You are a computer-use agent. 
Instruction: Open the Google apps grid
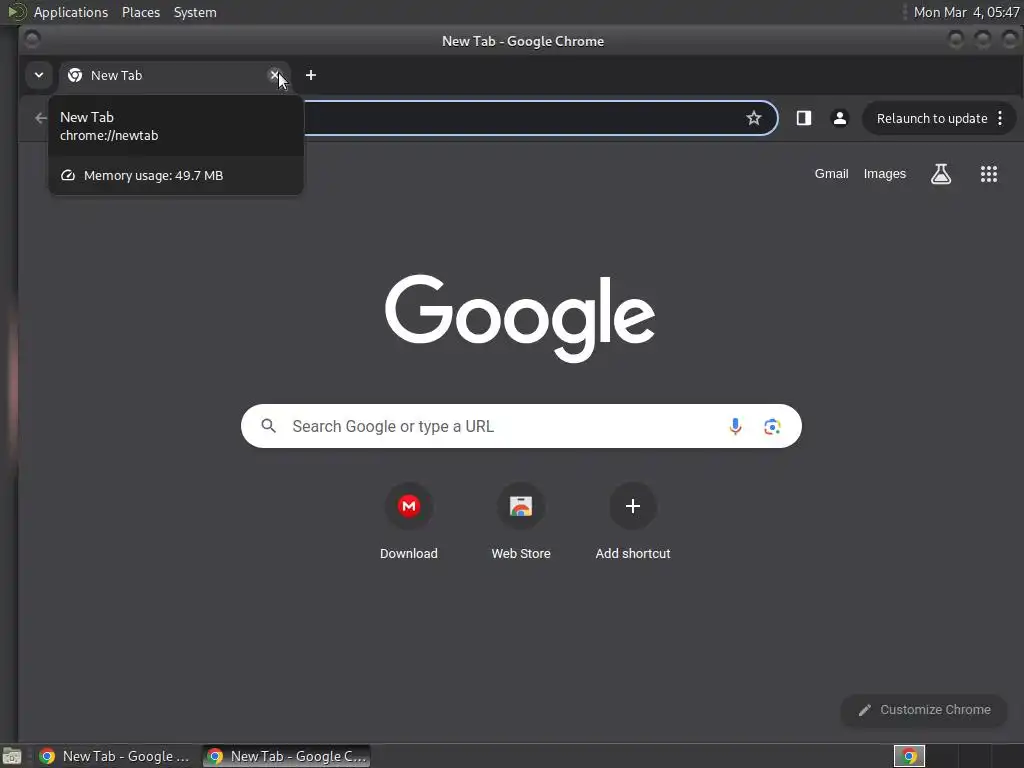click(x=989, y=174)
